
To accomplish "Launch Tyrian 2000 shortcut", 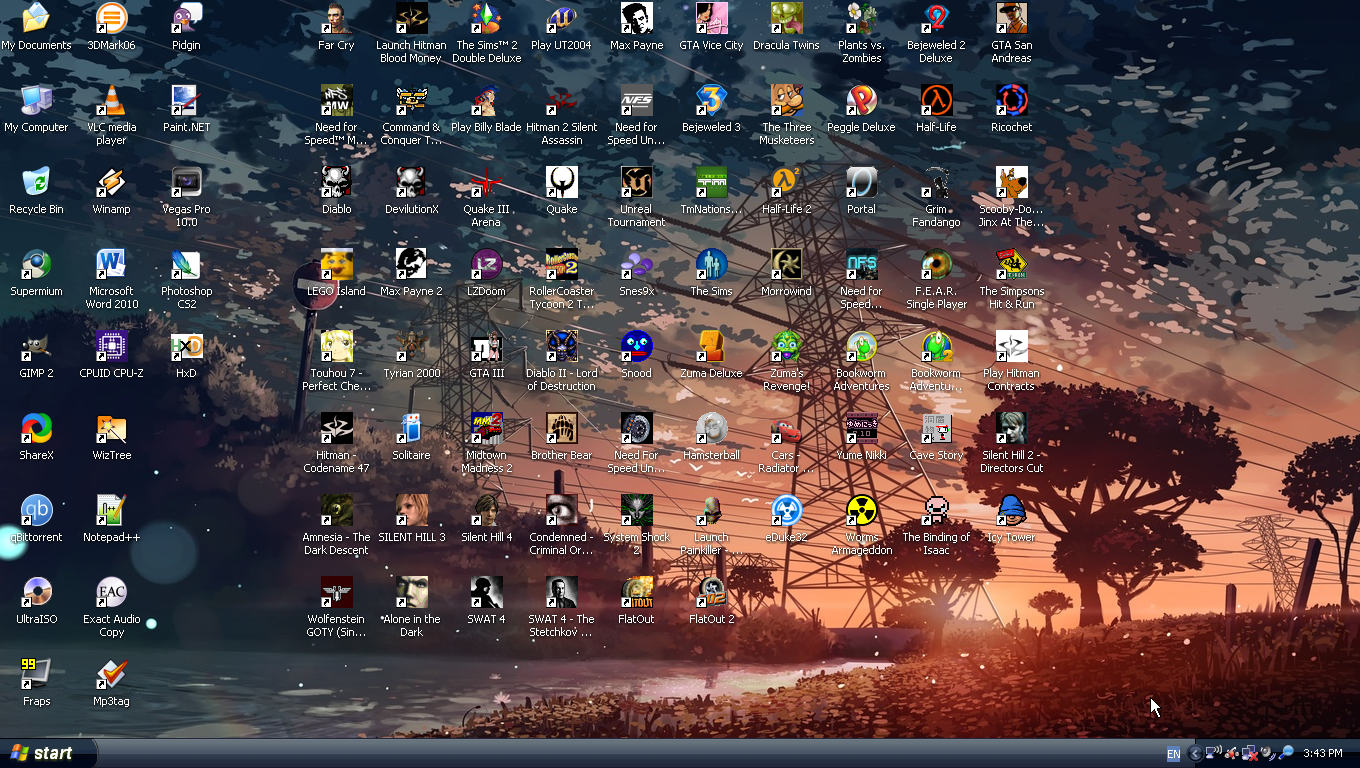I will coord(411,346).
